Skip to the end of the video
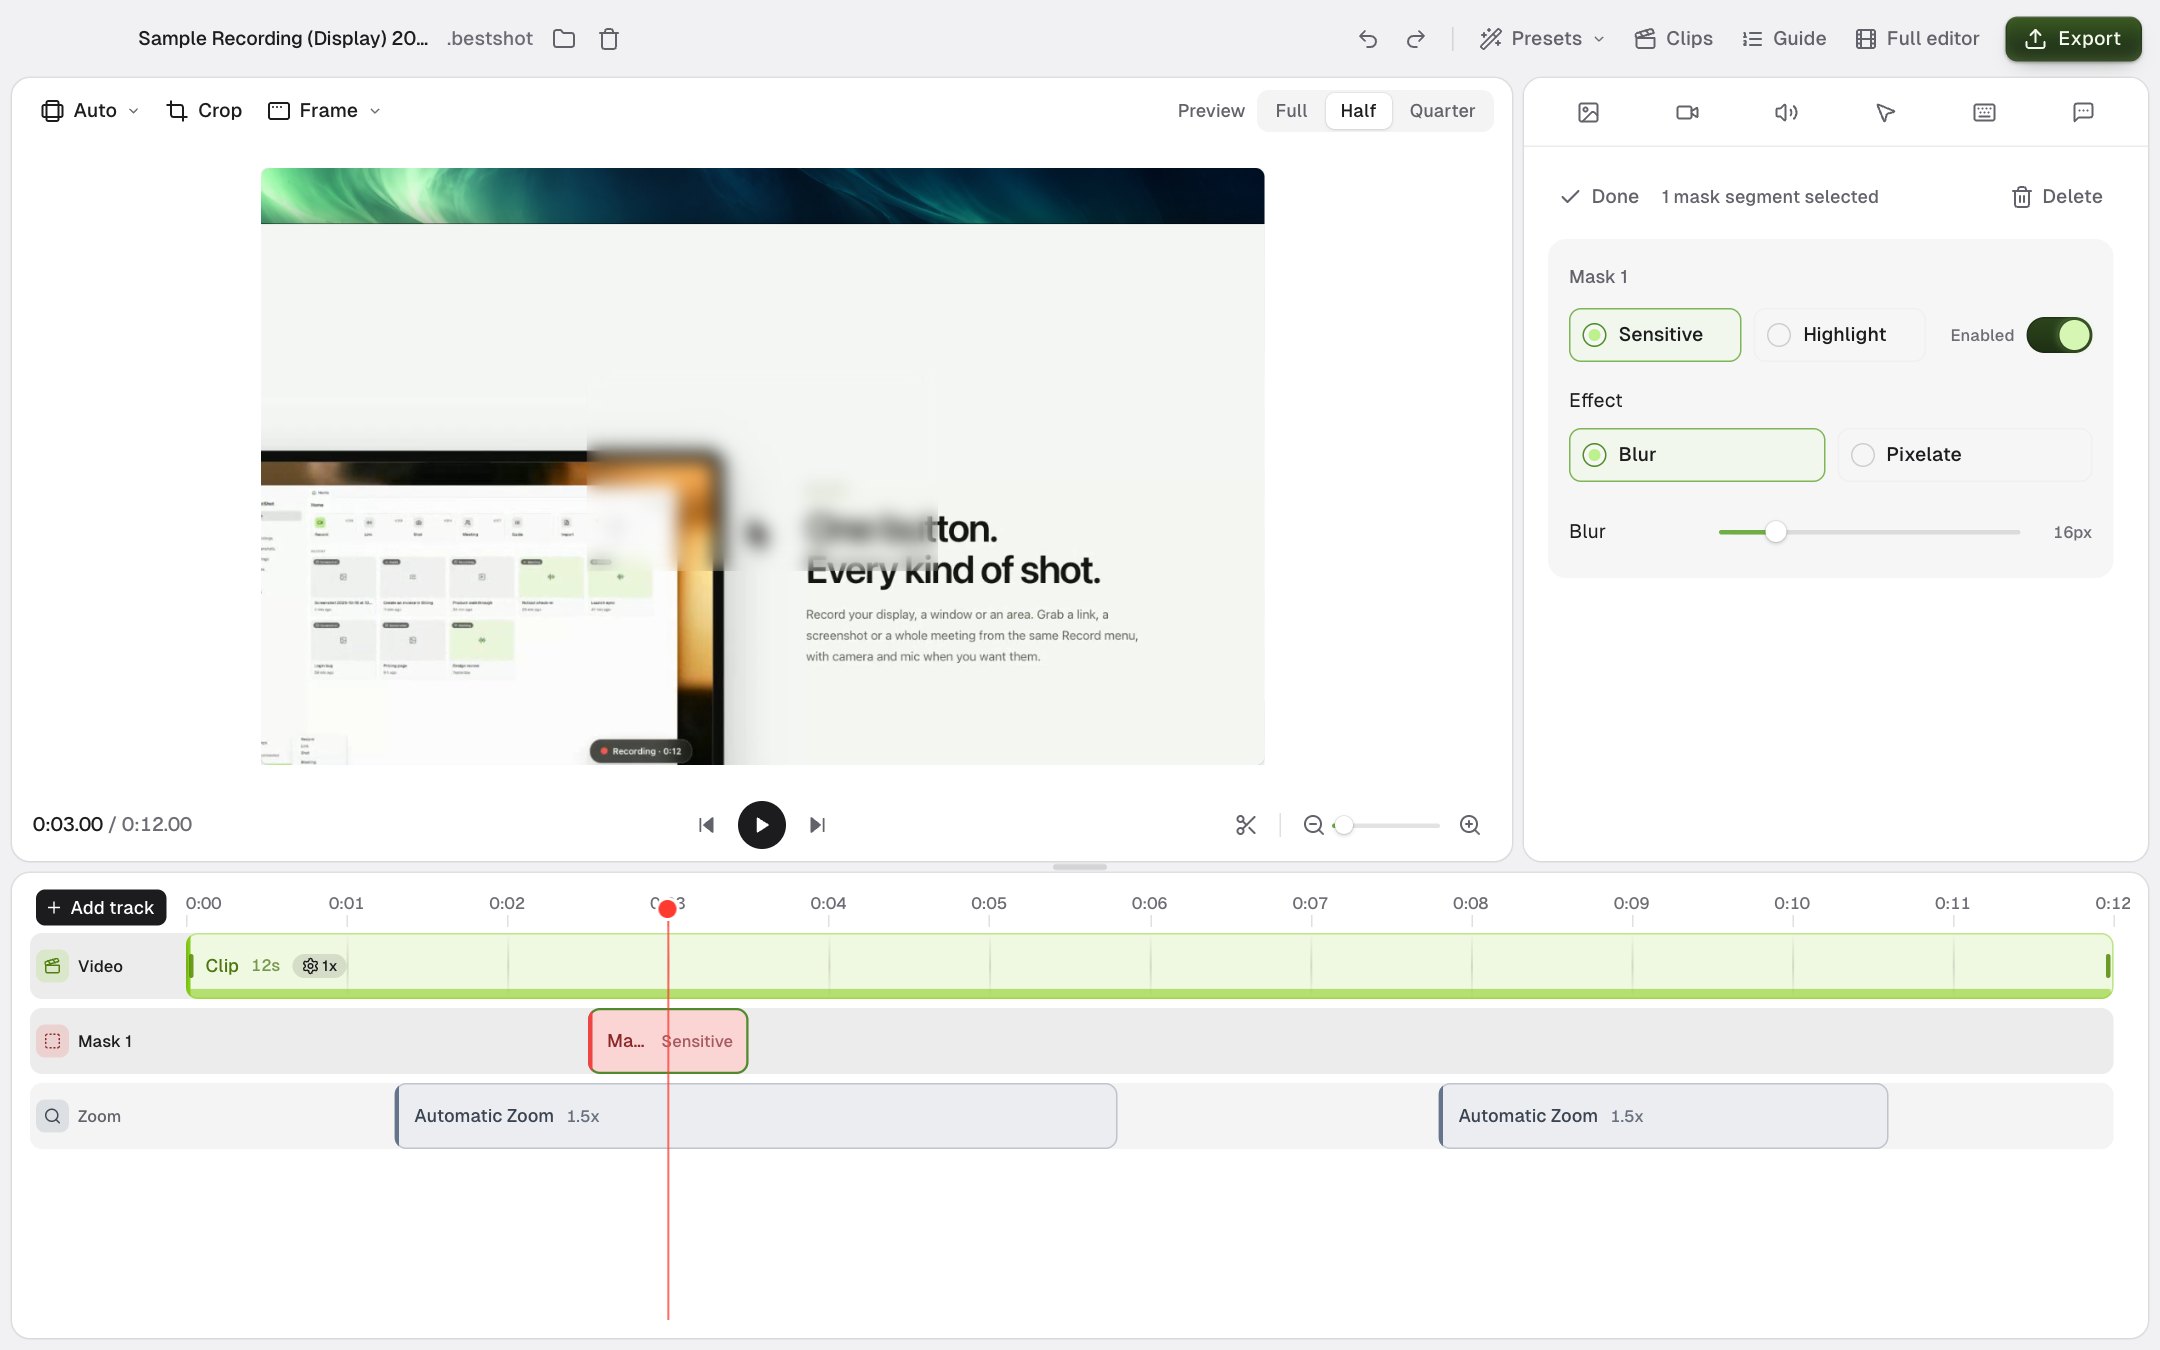The image size is (2160, 1350). point(817,825)
